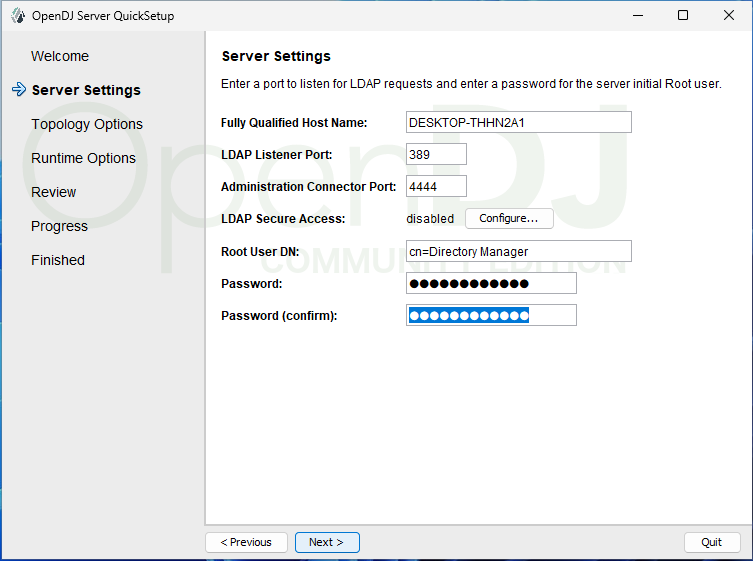This screenshot has height=561, width=753.
Task: Focus the Password (confirm) field
Action: pyautogui.click(x=491, y=315)
